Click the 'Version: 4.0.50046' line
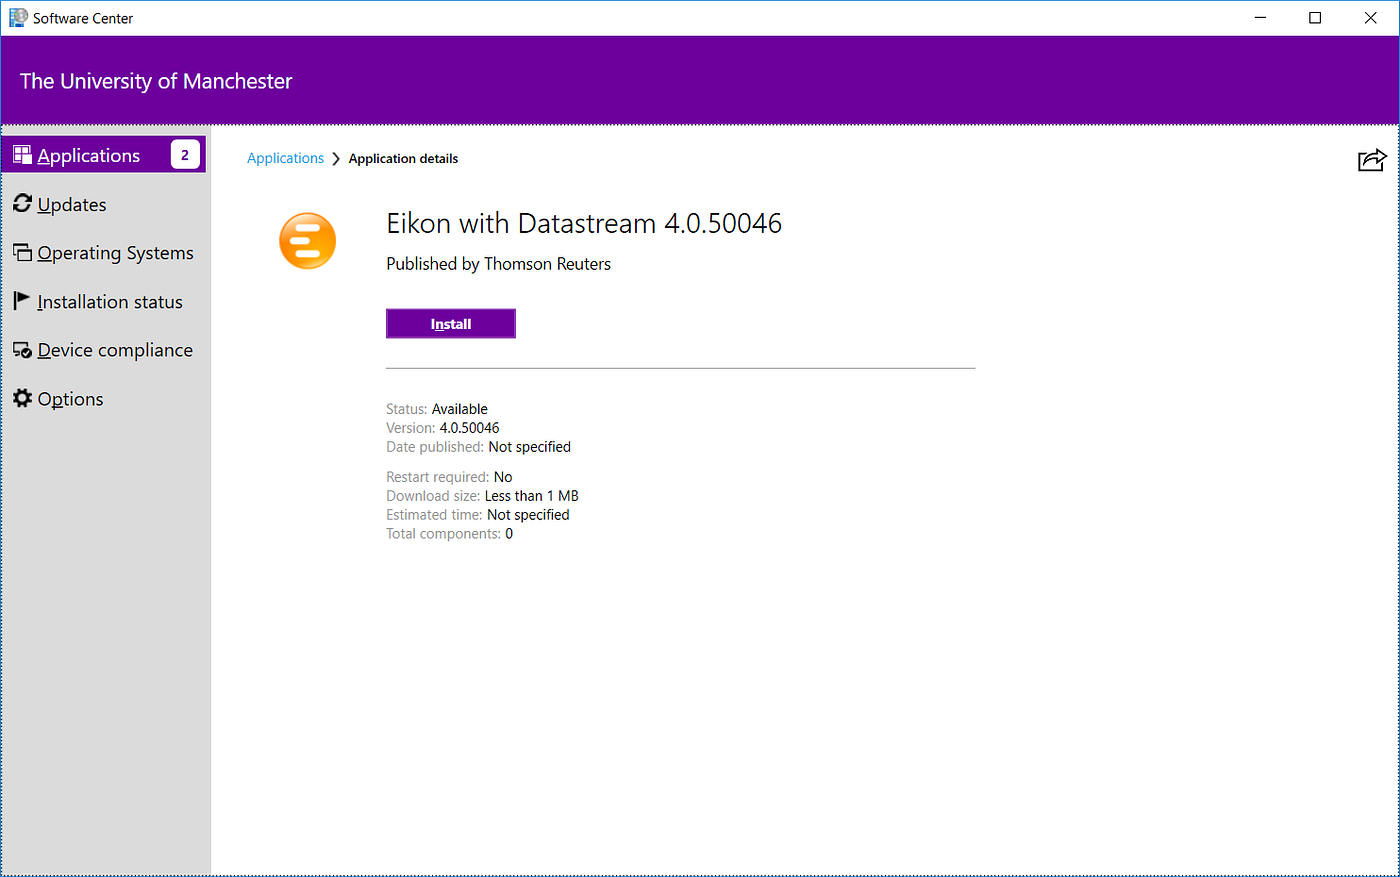Screen dimensions: 1400x877 [x=443, y=428]
